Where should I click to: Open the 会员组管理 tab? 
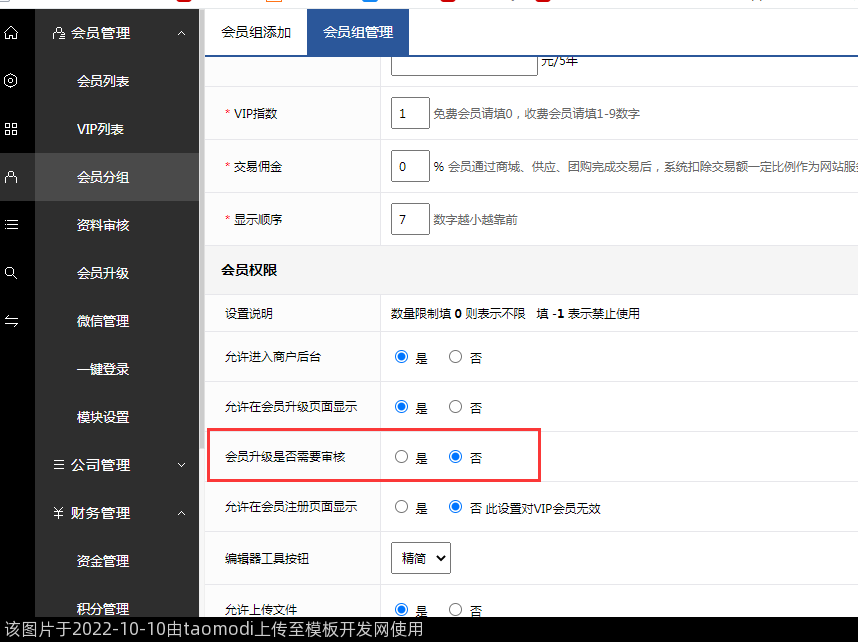(357, 32)
